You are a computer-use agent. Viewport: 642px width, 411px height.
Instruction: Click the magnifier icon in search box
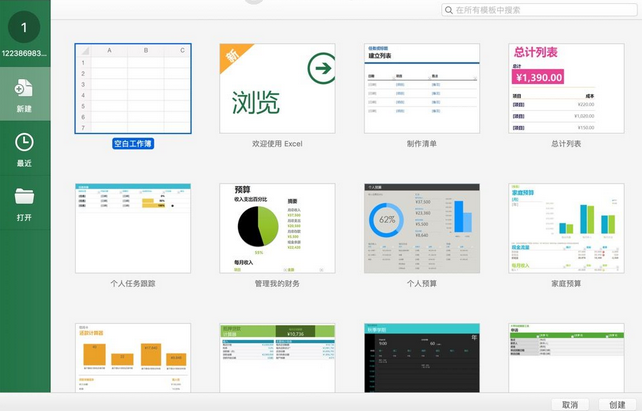[x=448, y=10]
